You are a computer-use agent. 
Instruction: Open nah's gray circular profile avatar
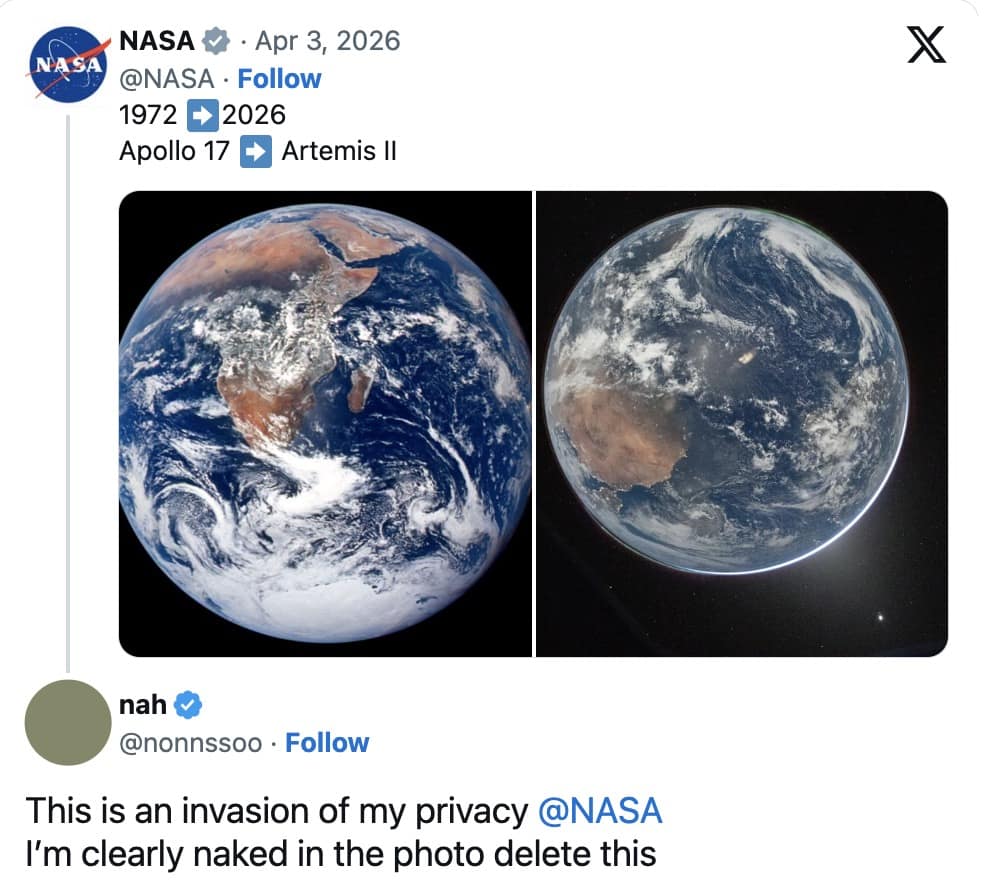[x=67, y=722]
